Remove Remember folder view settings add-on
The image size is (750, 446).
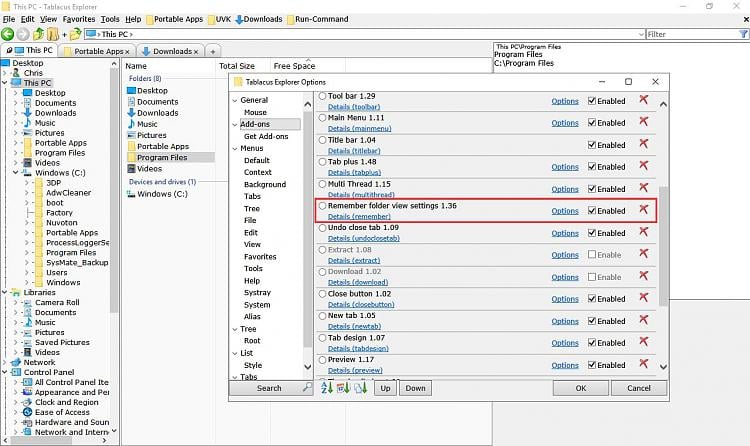[x=644, y=210]
